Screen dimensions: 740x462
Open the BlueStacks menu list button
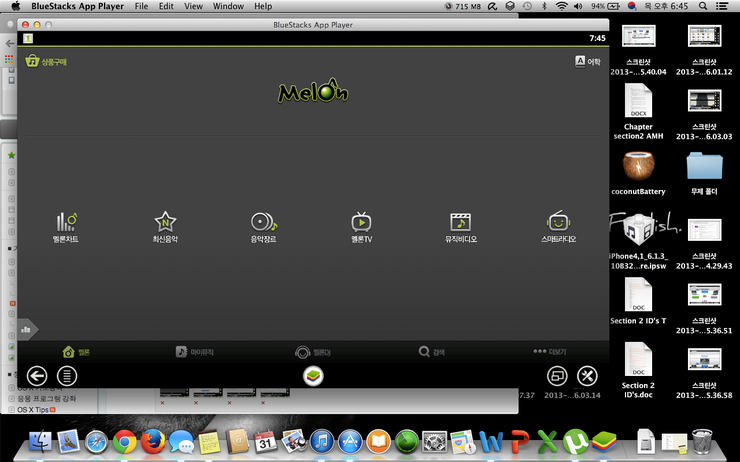(x=67, y=376)
